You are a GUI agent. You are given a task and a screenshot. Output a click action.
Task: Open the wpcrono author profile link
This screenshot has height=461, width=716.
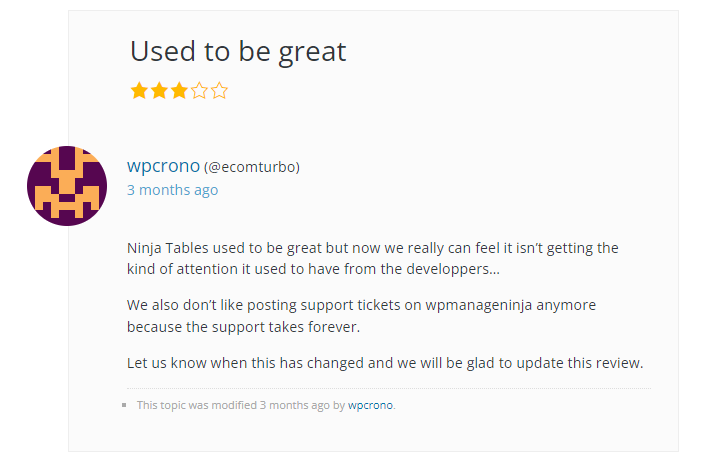[x=163, y=166]
